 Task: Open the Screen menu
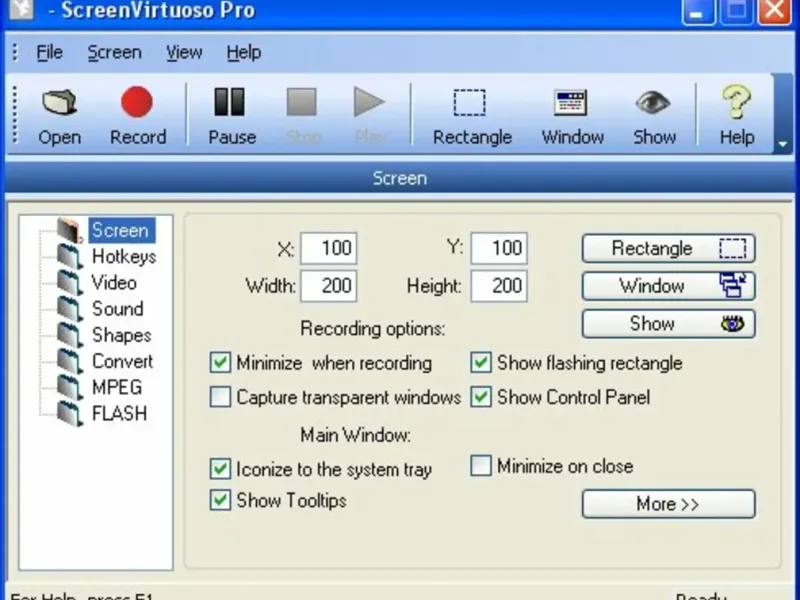tap(114, 52)
